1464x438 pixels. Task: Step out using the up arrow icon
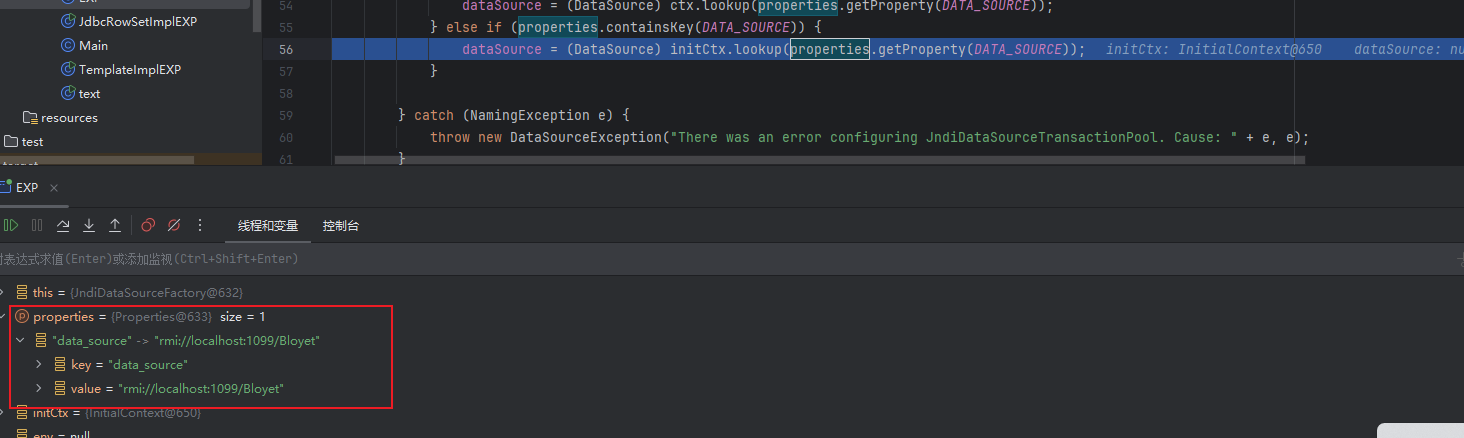pos(115,226)
